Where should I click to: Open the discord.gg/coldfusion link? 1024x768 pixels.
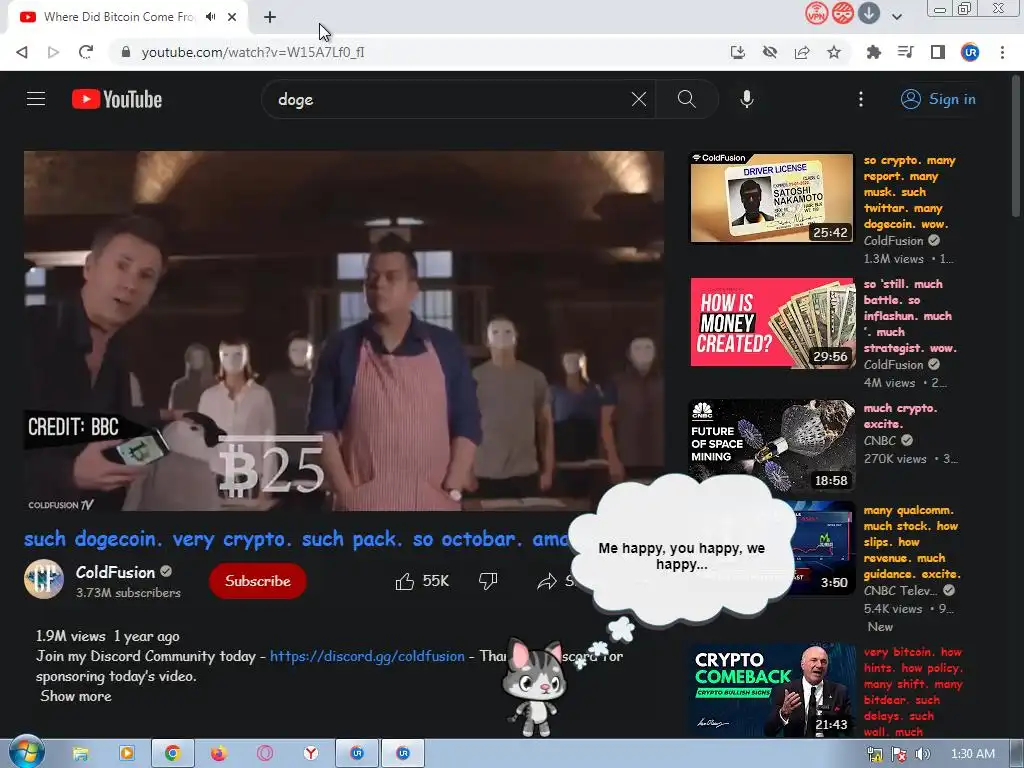tap(367, 656)
